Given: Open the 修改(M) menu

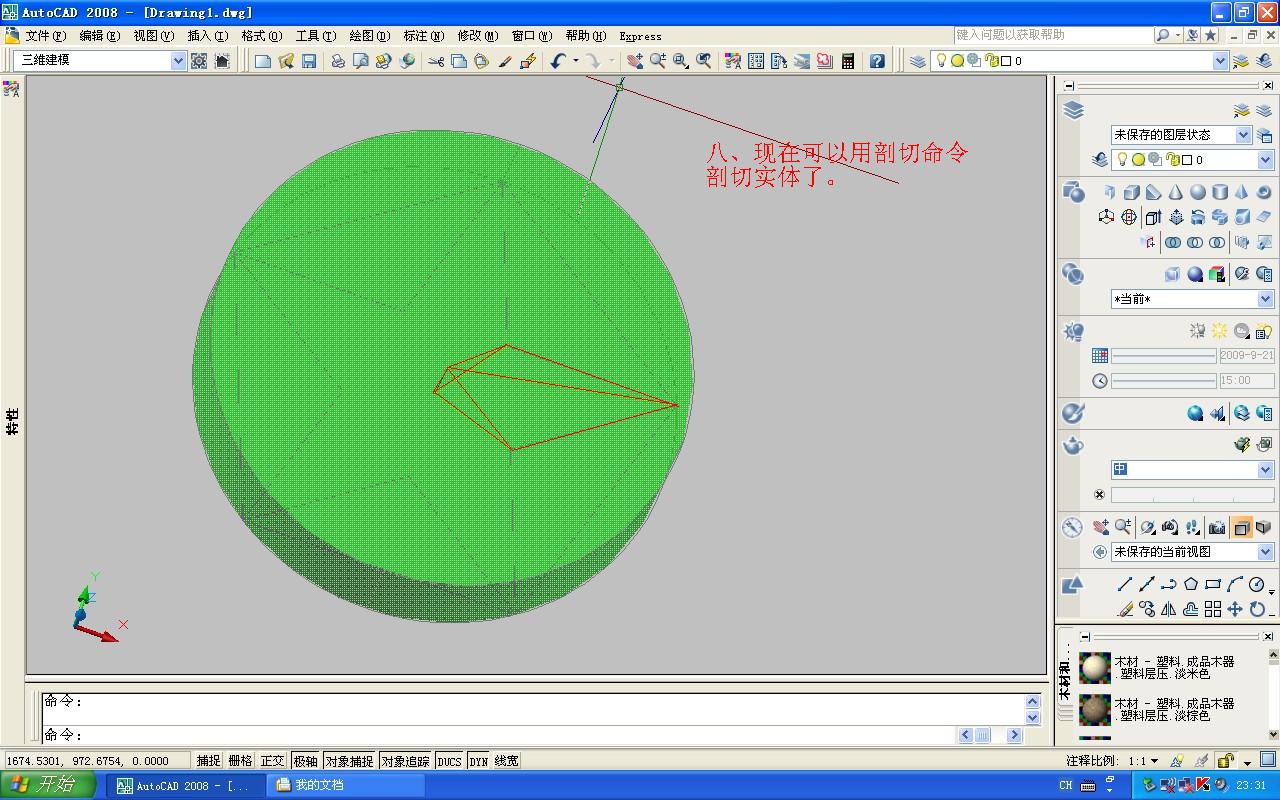Looking at the screenshot, I should (x=477, y=36).
